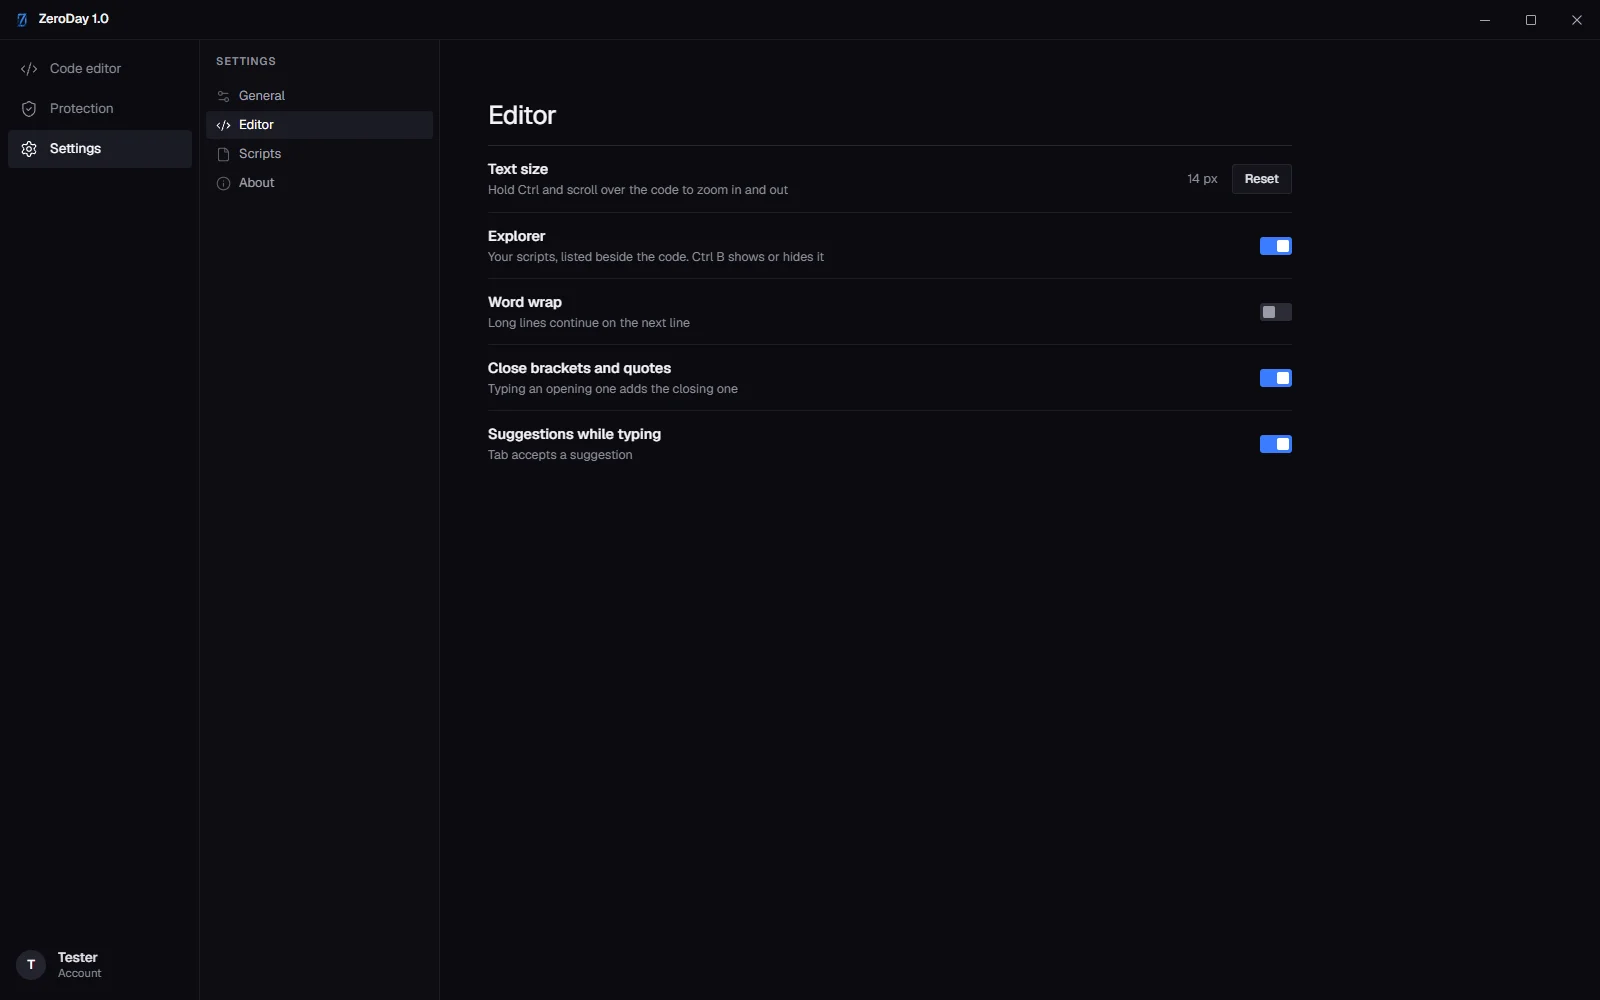Click the 'Hold Ctrl and scroll' description
Viewport: 1600px width, 1000px height.
[638, 190]
